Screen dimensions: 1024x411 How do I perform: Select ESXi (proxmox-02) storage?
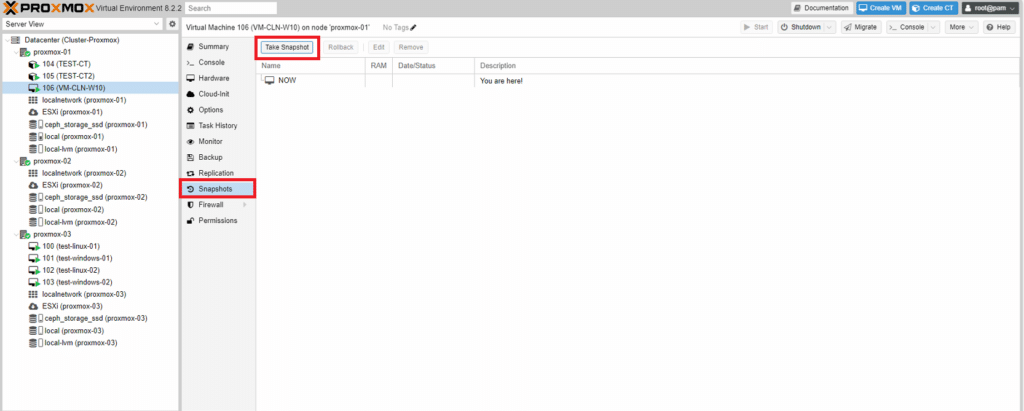pyautogui.click(x=74, y=185)
